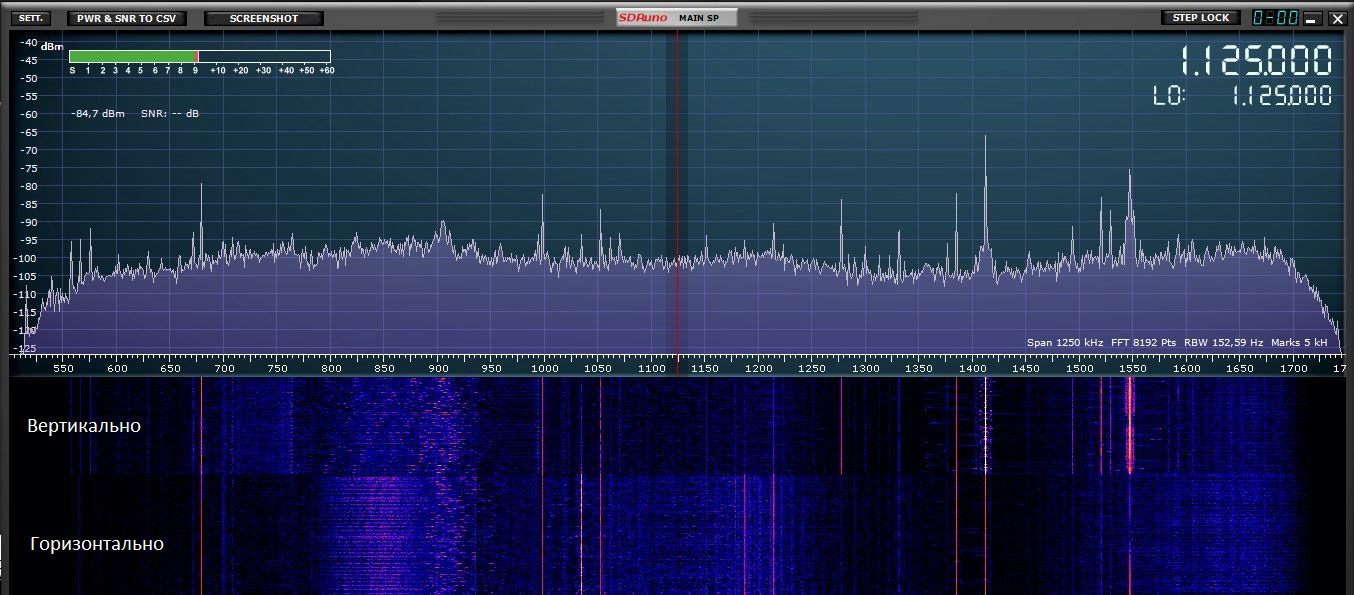This screenshot has height=595, width=1354.
Task: Click the 900 label on frequency scale
Action: [438, 369]
